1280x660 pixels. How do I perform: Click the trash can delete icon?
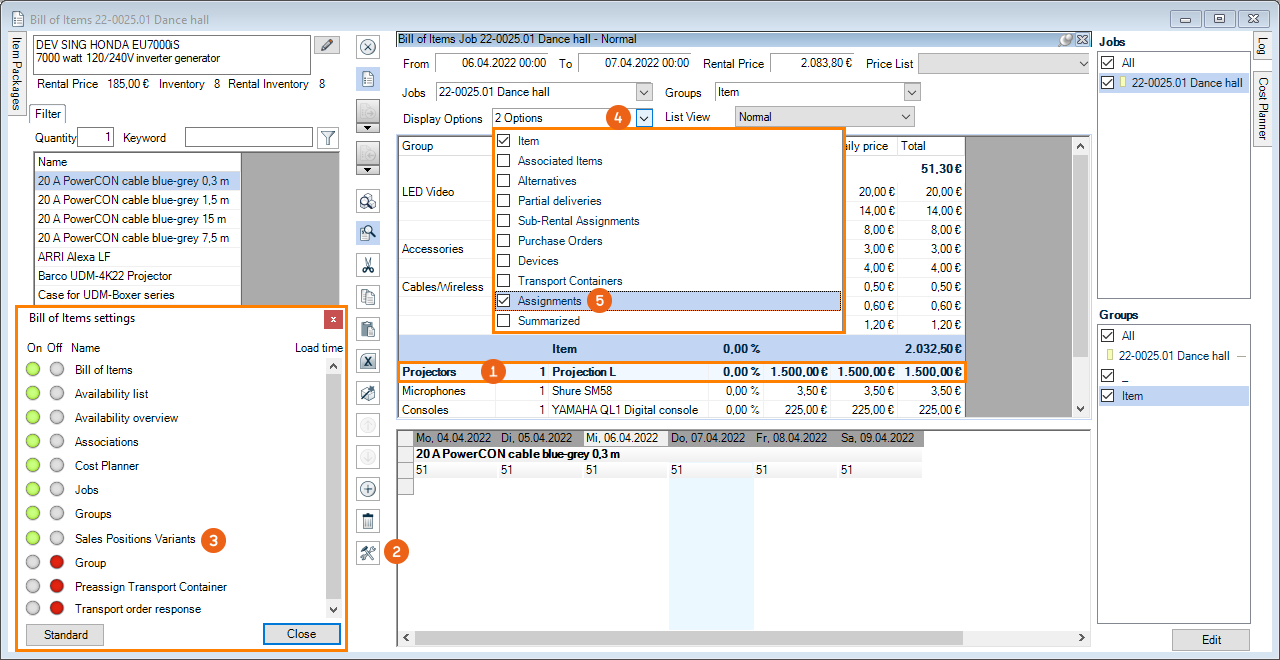pos(368,520)
